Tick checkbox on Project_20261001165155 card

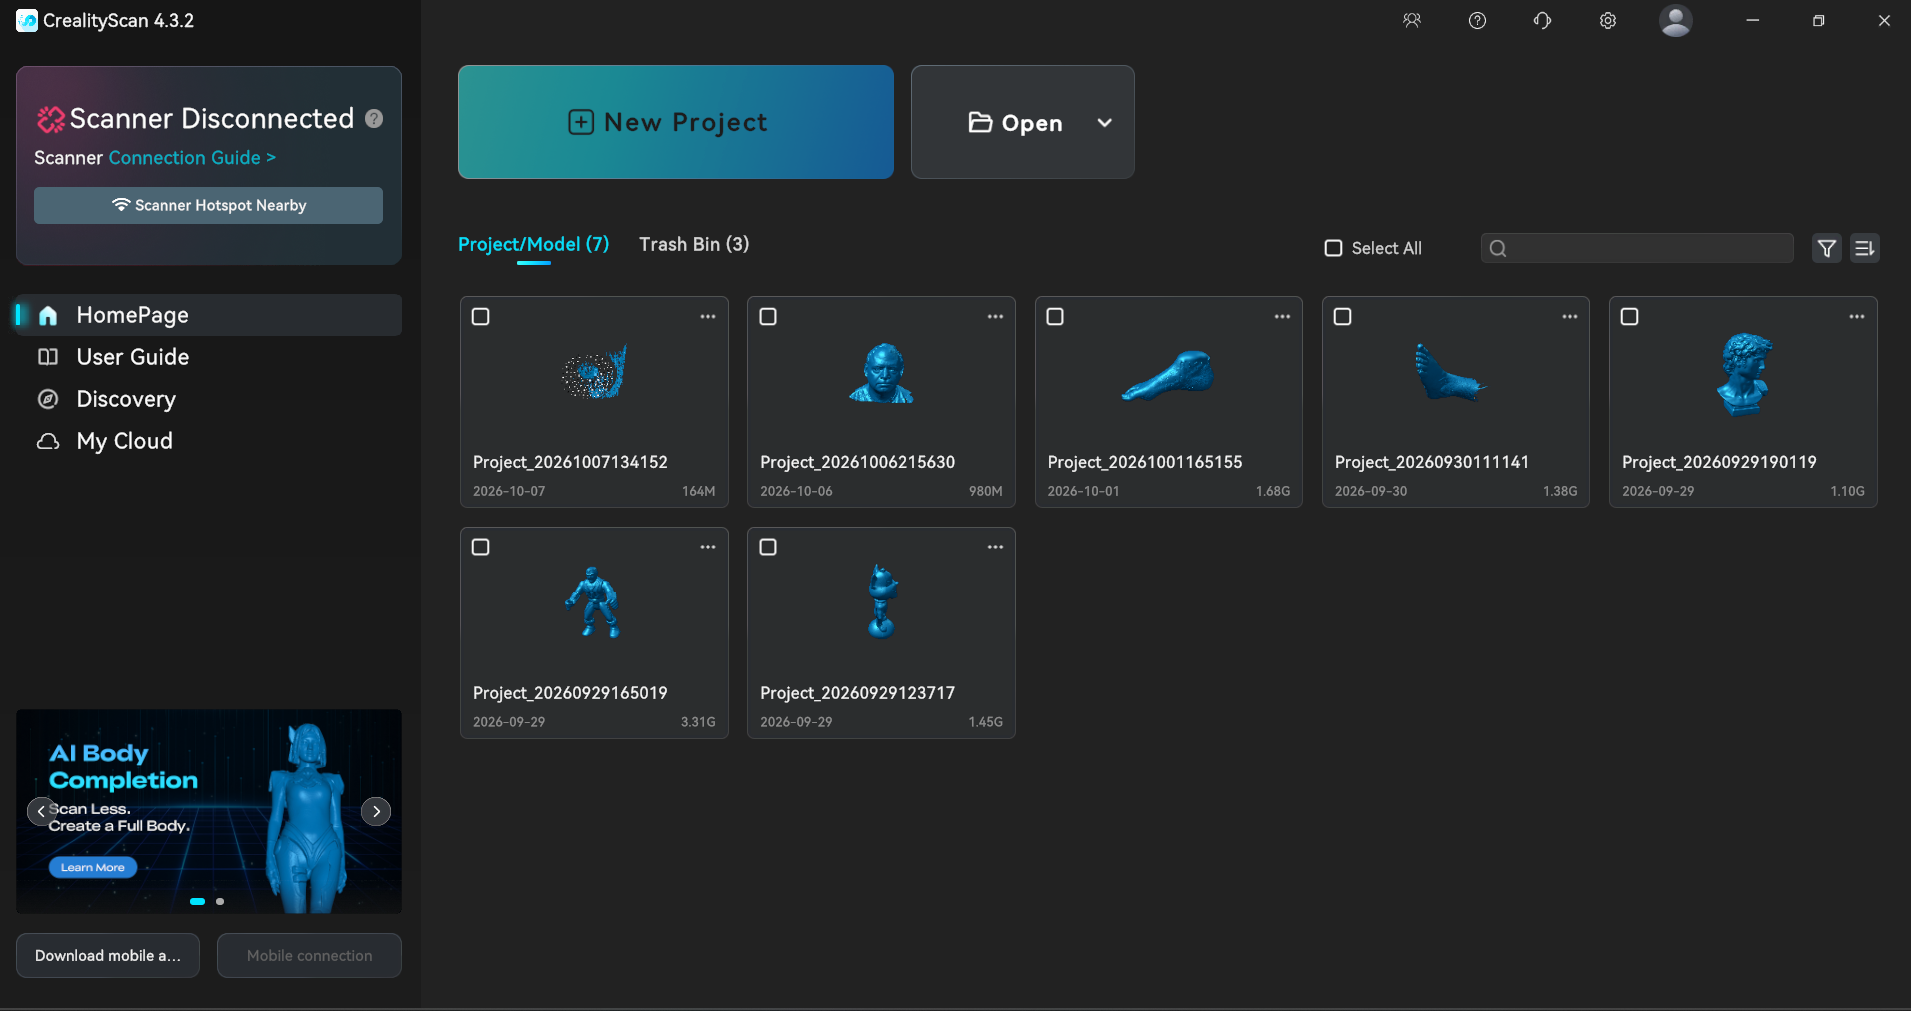tap(1055, 317)
